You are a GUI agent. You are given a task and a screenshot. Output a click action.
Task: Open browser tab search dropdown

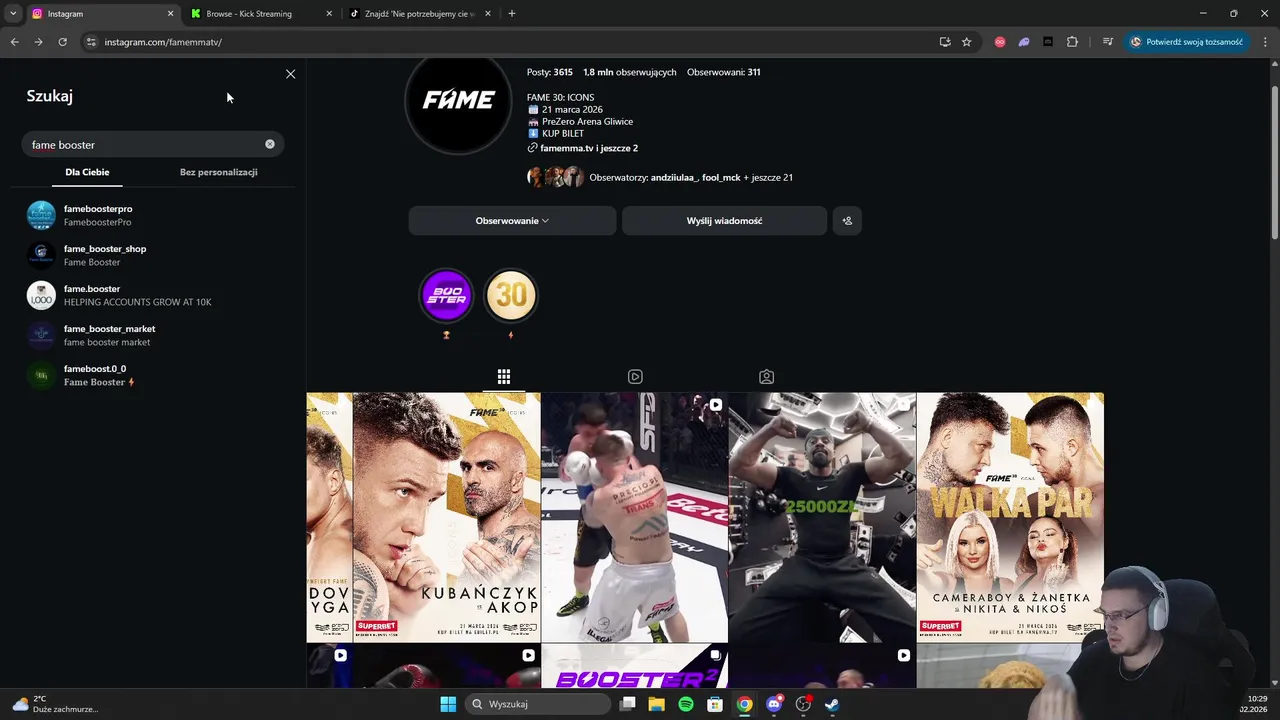tap(12, 14)
